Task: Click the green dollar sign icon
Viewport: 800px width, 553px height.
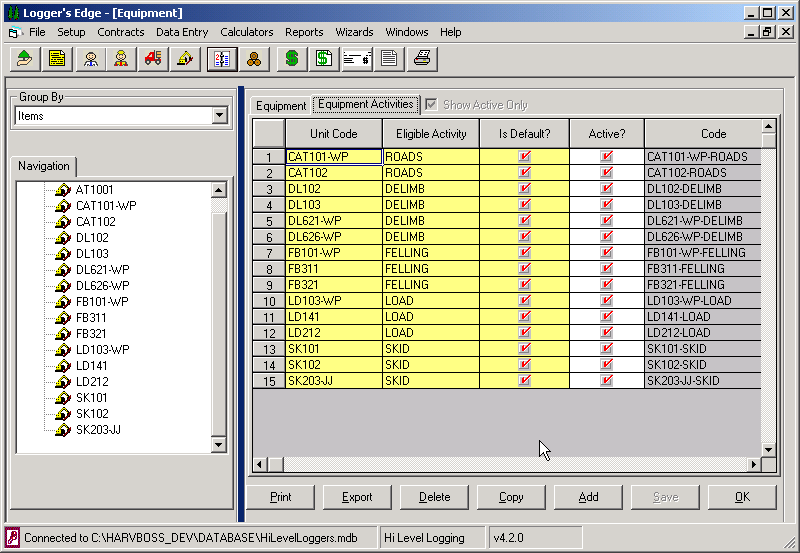Action: (x=292, y=59)
